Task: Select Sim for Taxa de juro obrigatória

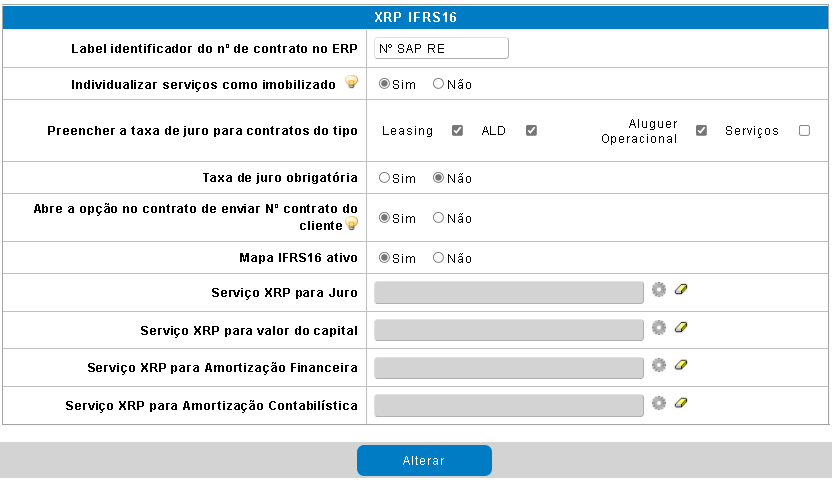Action: (x=384, y=178)
